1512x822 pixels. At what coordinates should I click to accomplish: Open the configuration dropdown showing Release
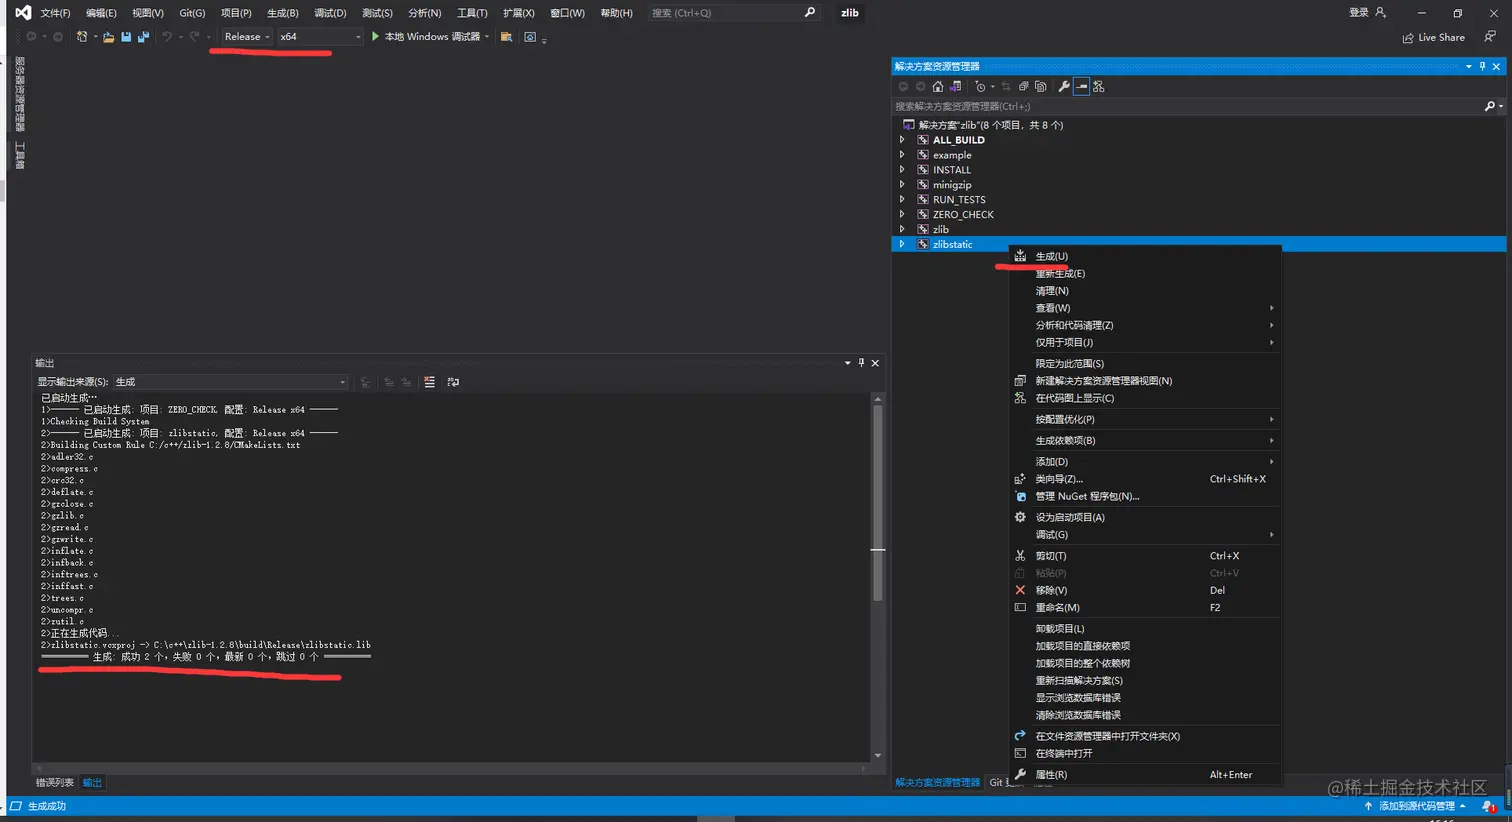247,37
